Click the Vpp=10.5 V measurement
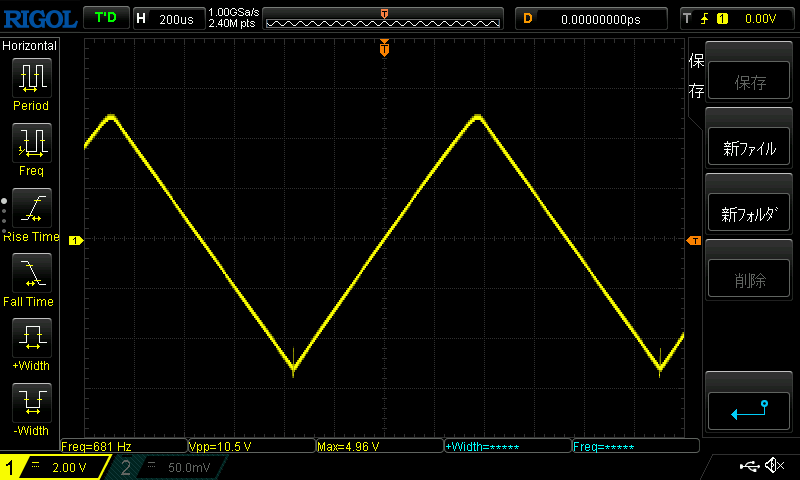This screenshot has width=800, height=480. pyautogui.click(x=252, y=446)
